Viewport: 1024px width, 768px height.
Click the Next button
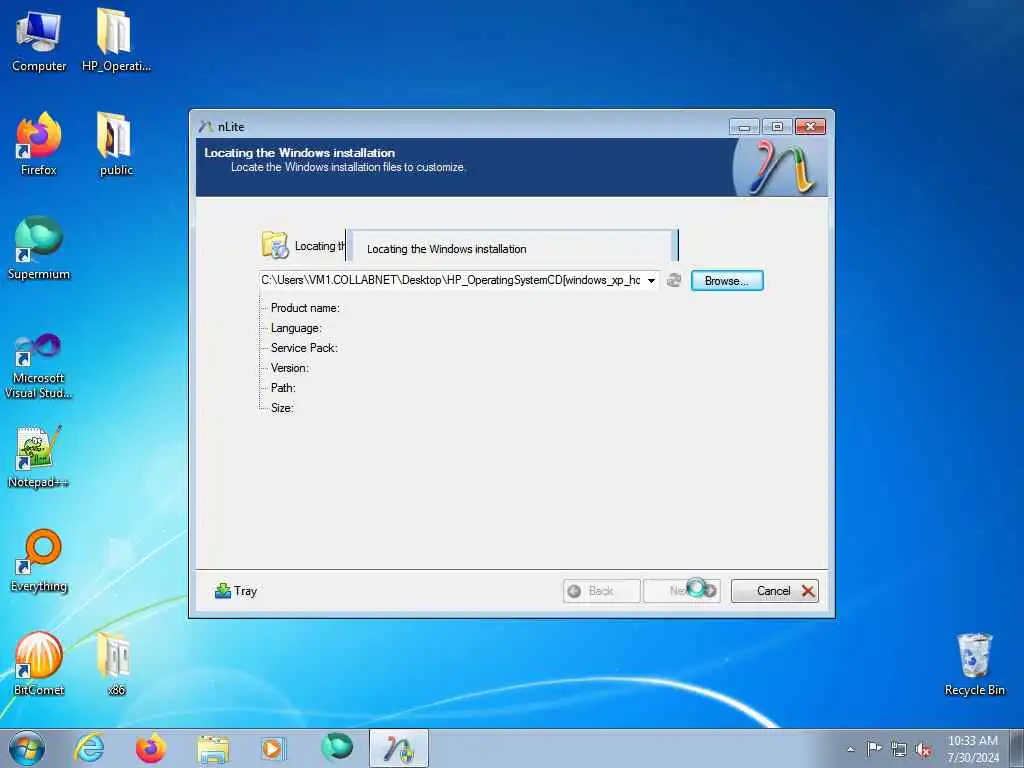coord(682,591)
